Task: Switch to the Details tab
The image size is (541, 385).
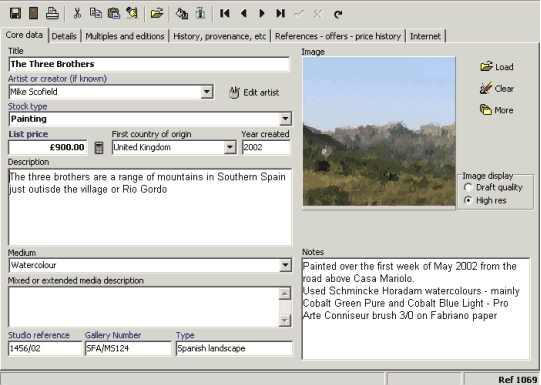Action: tap(64, 36)
